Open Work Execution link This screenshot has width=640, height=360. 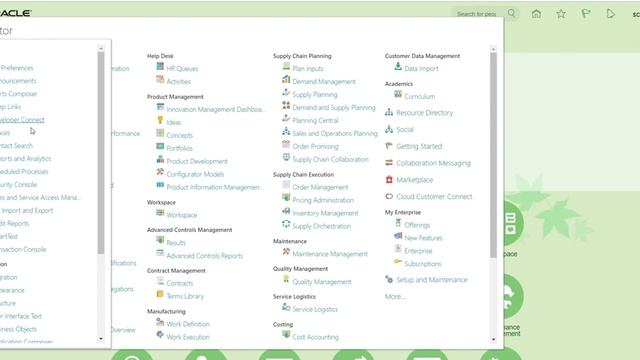tap(188, 337)
